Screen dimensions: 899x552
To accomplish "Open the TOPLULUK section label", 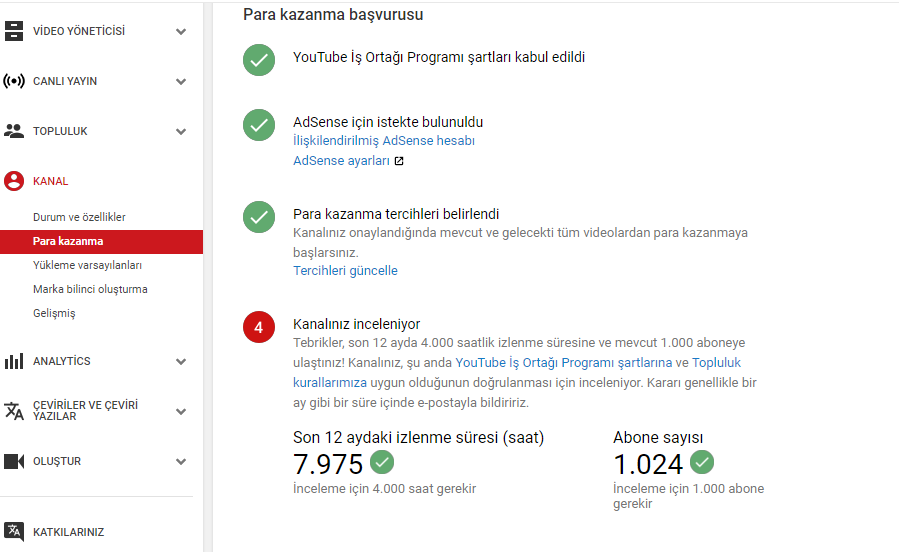I will [x=60, y=131].
